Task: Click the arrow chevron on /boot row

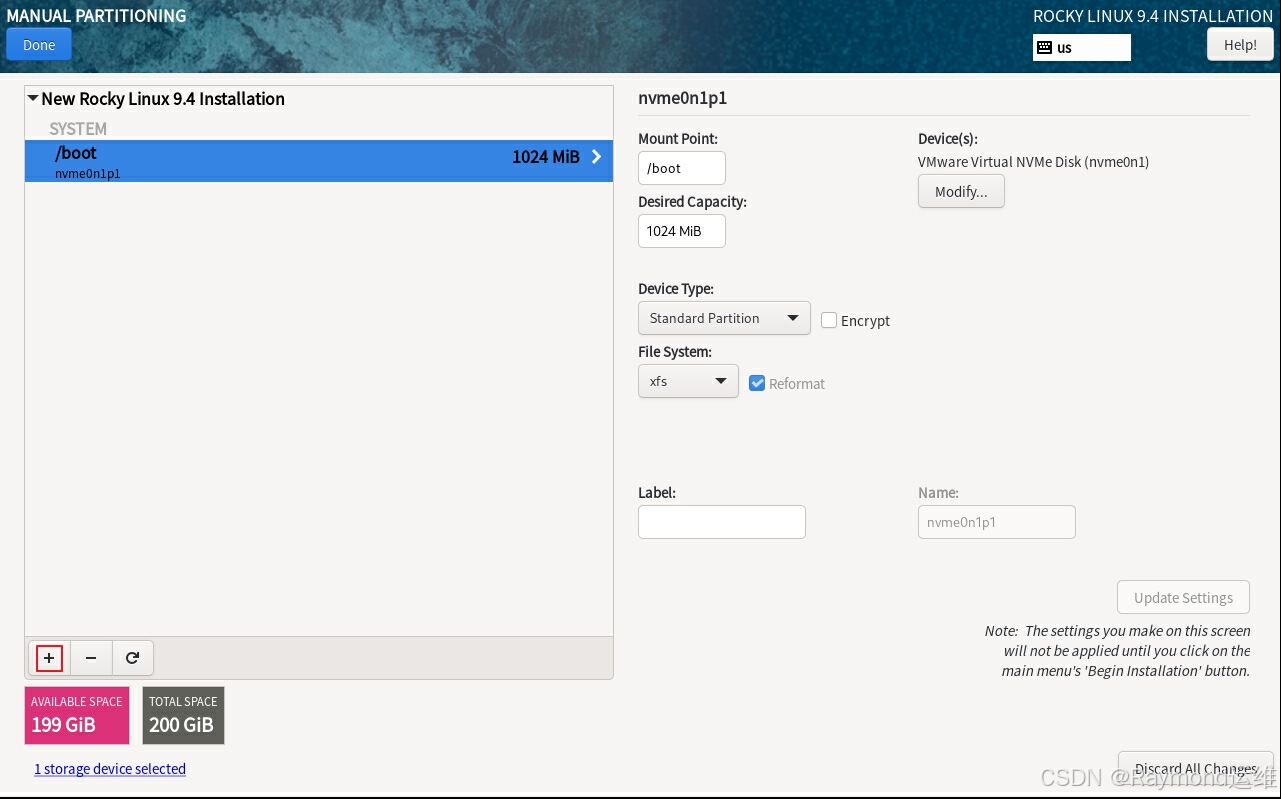Action: 597,157
